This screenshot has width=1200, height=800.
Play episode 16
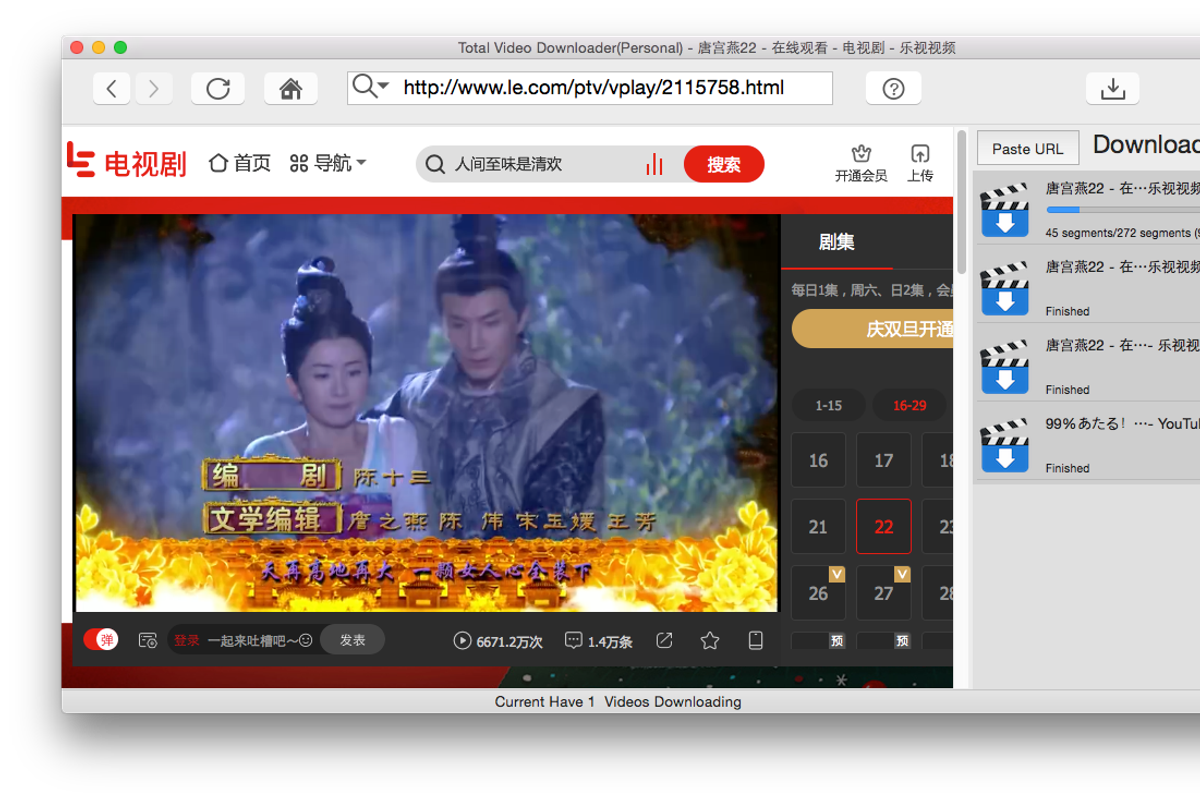pos(818,460)
